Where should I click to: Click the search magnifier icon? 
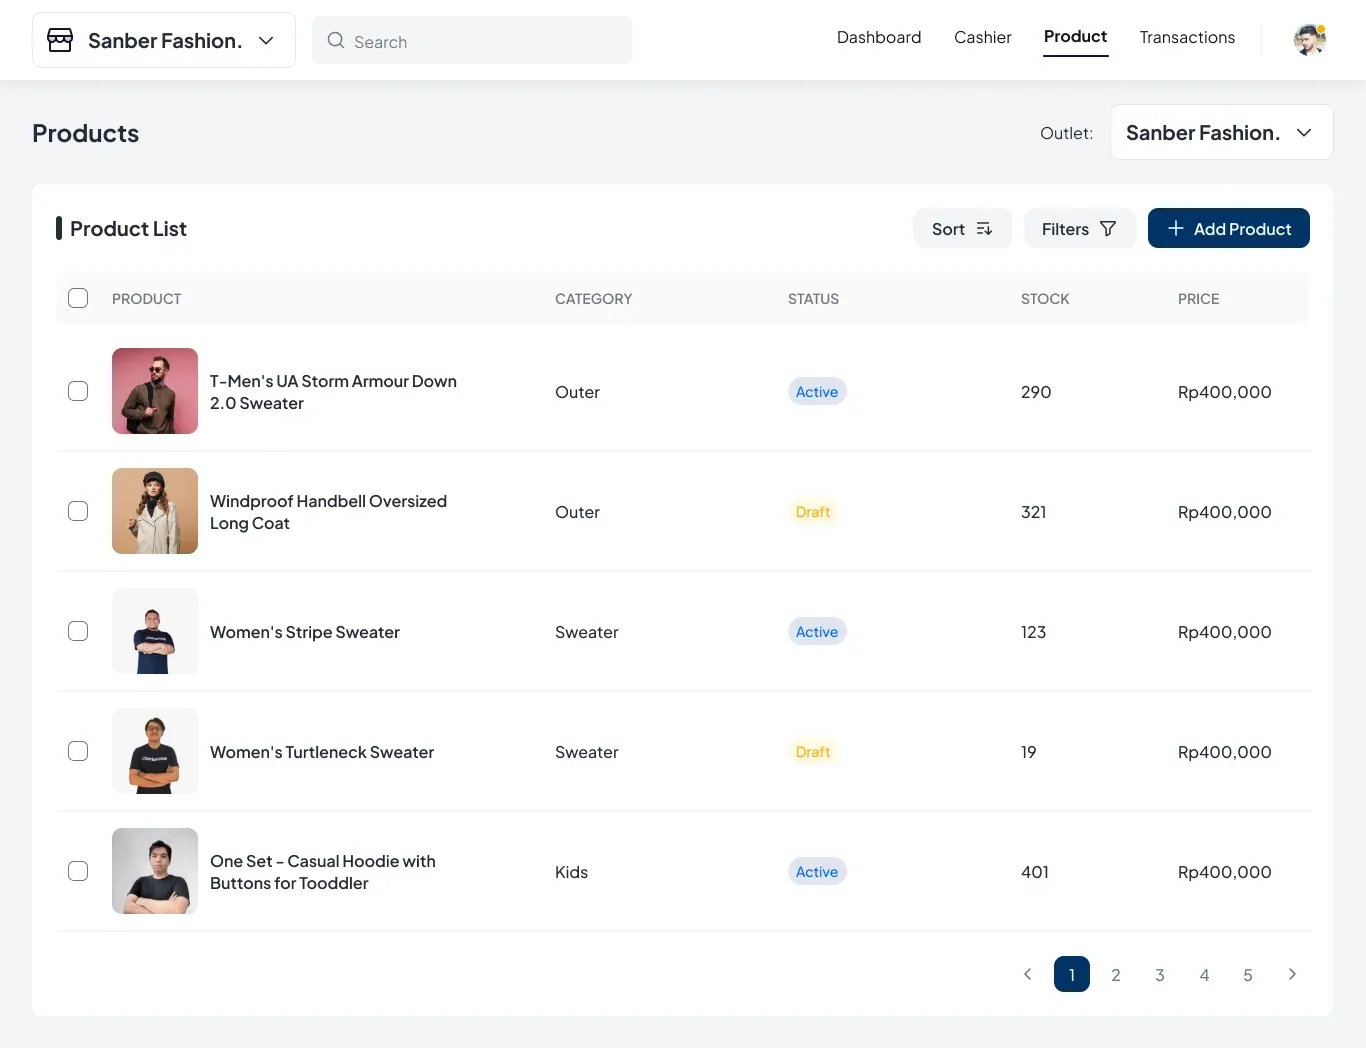tap(336, 41)
